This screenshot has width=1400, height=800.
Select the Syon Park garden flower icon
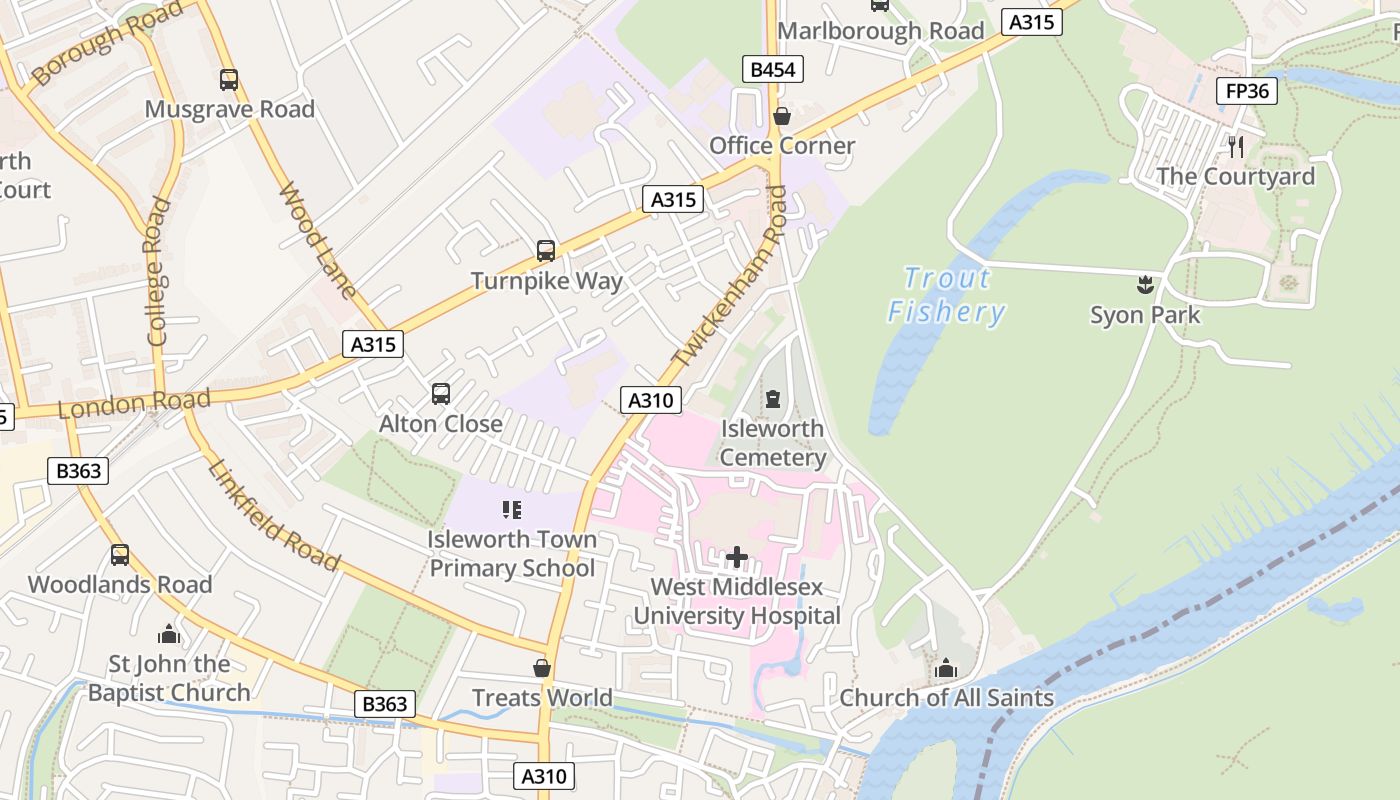pos(1146,285)
